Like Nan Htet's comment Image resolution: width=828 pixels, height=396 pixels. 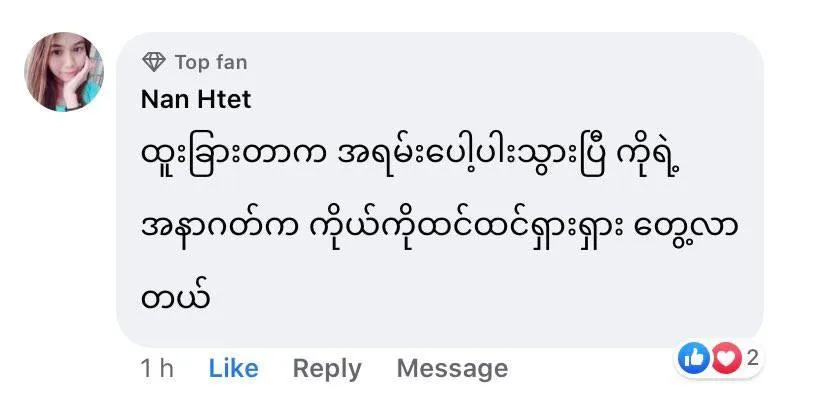pos(233,369)
